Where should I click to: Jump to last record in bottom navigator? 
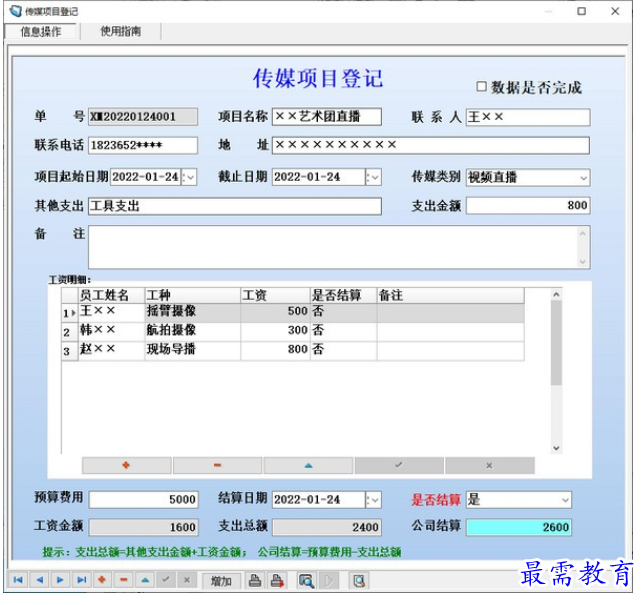[81, 580]
